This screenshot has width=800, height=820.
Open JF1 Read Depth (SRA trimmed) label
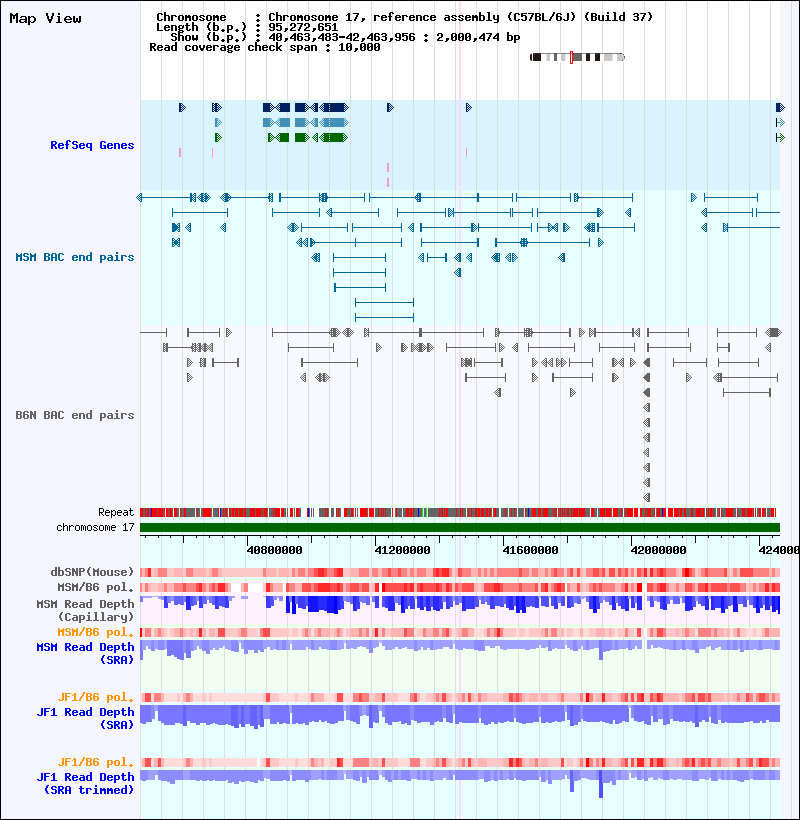pos(85,783)
